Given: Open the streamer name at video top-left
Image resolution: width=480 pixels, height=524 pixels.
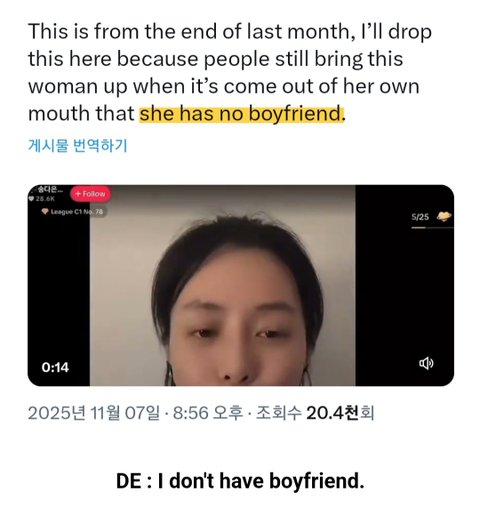Looking at the screenshot, I should (49, 190).
